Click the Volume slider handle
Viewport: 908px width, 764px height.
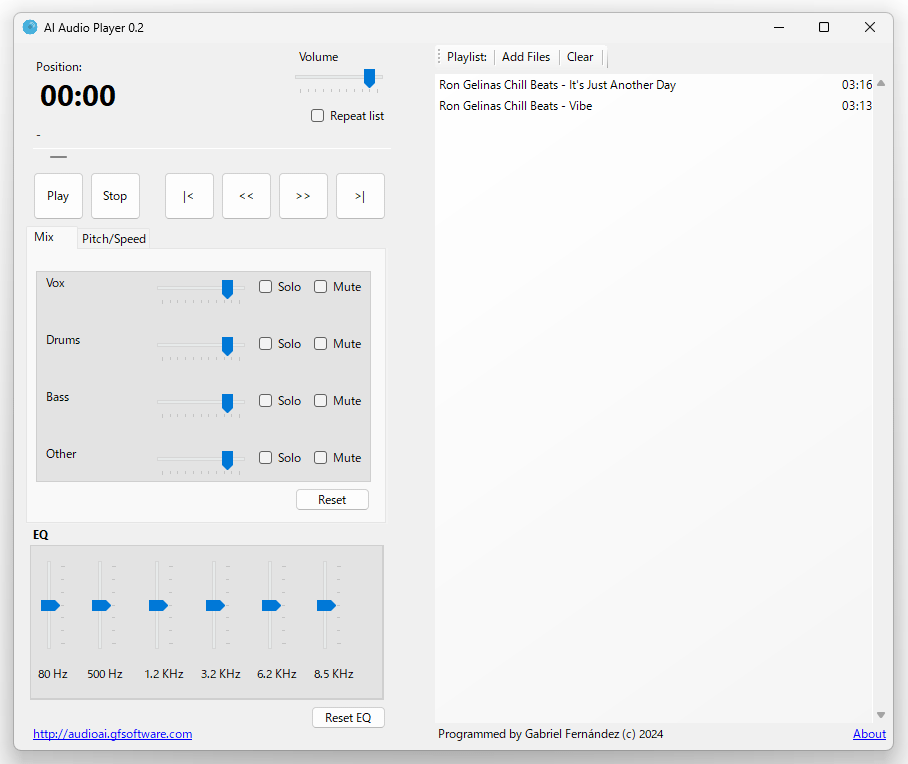tap(369, 78)
